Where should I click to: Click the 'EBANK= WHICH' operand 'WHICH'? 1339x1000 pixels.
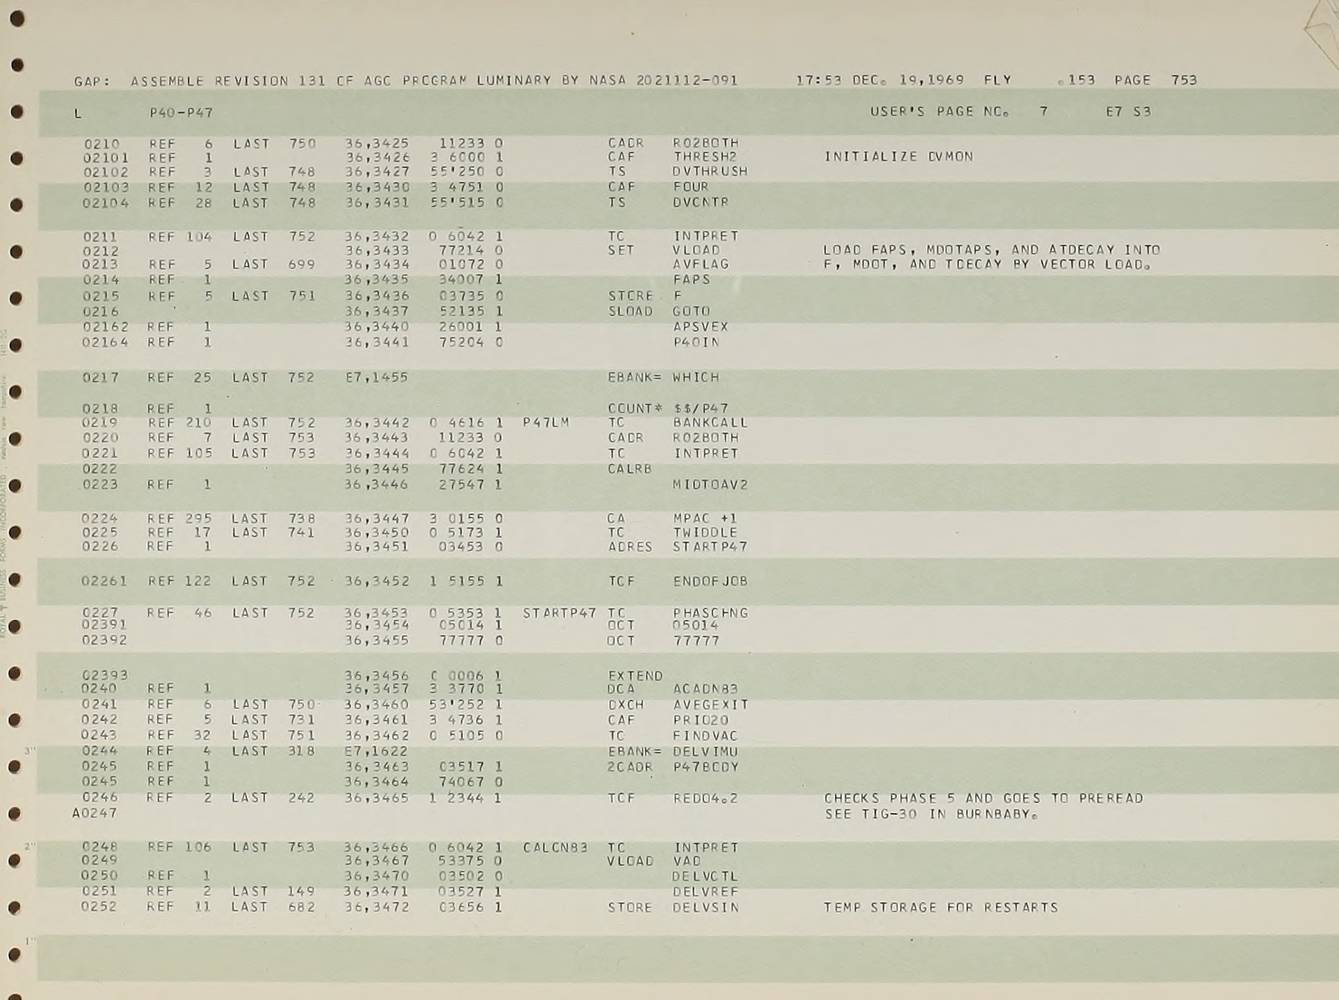click(x=696, y=377)
